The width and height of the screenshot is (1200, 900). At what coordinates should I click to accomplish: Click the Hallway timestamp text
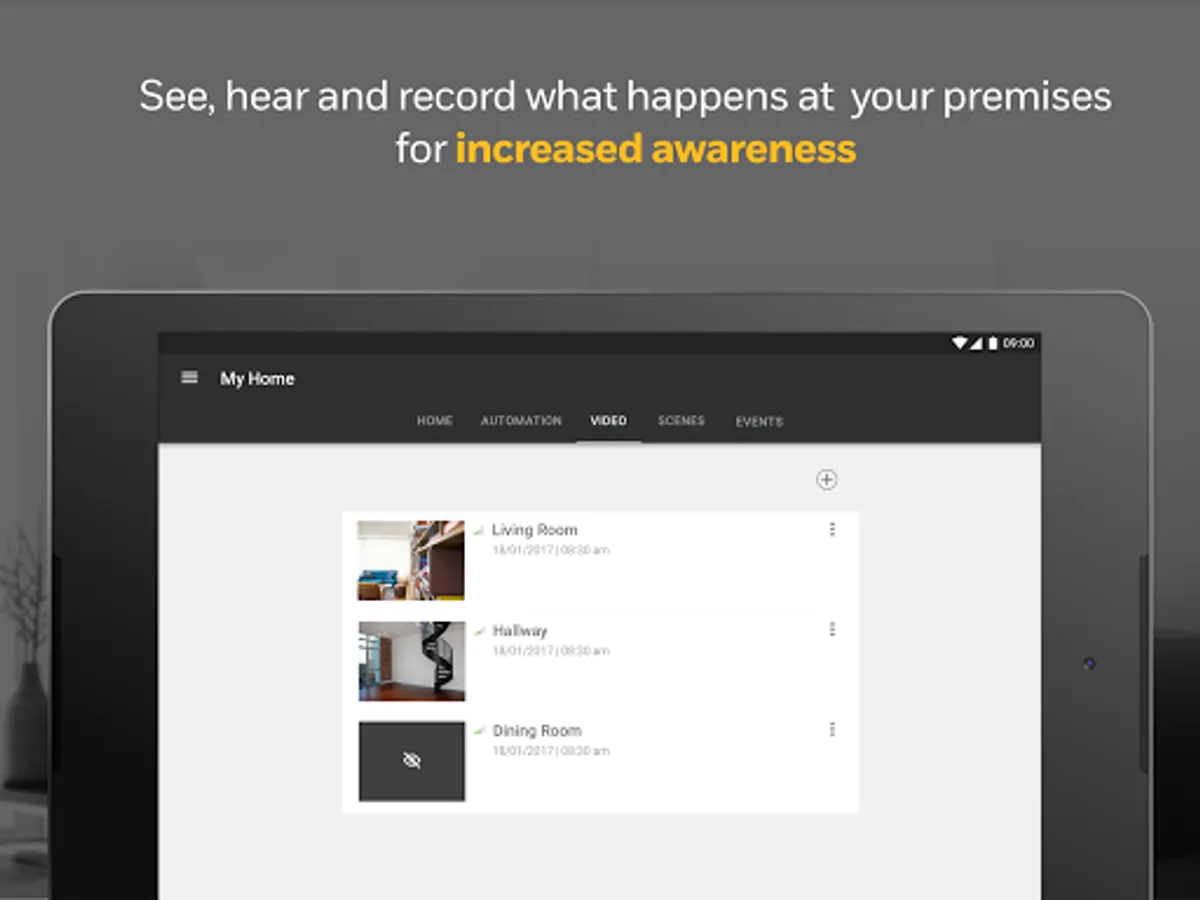point(550,651)
